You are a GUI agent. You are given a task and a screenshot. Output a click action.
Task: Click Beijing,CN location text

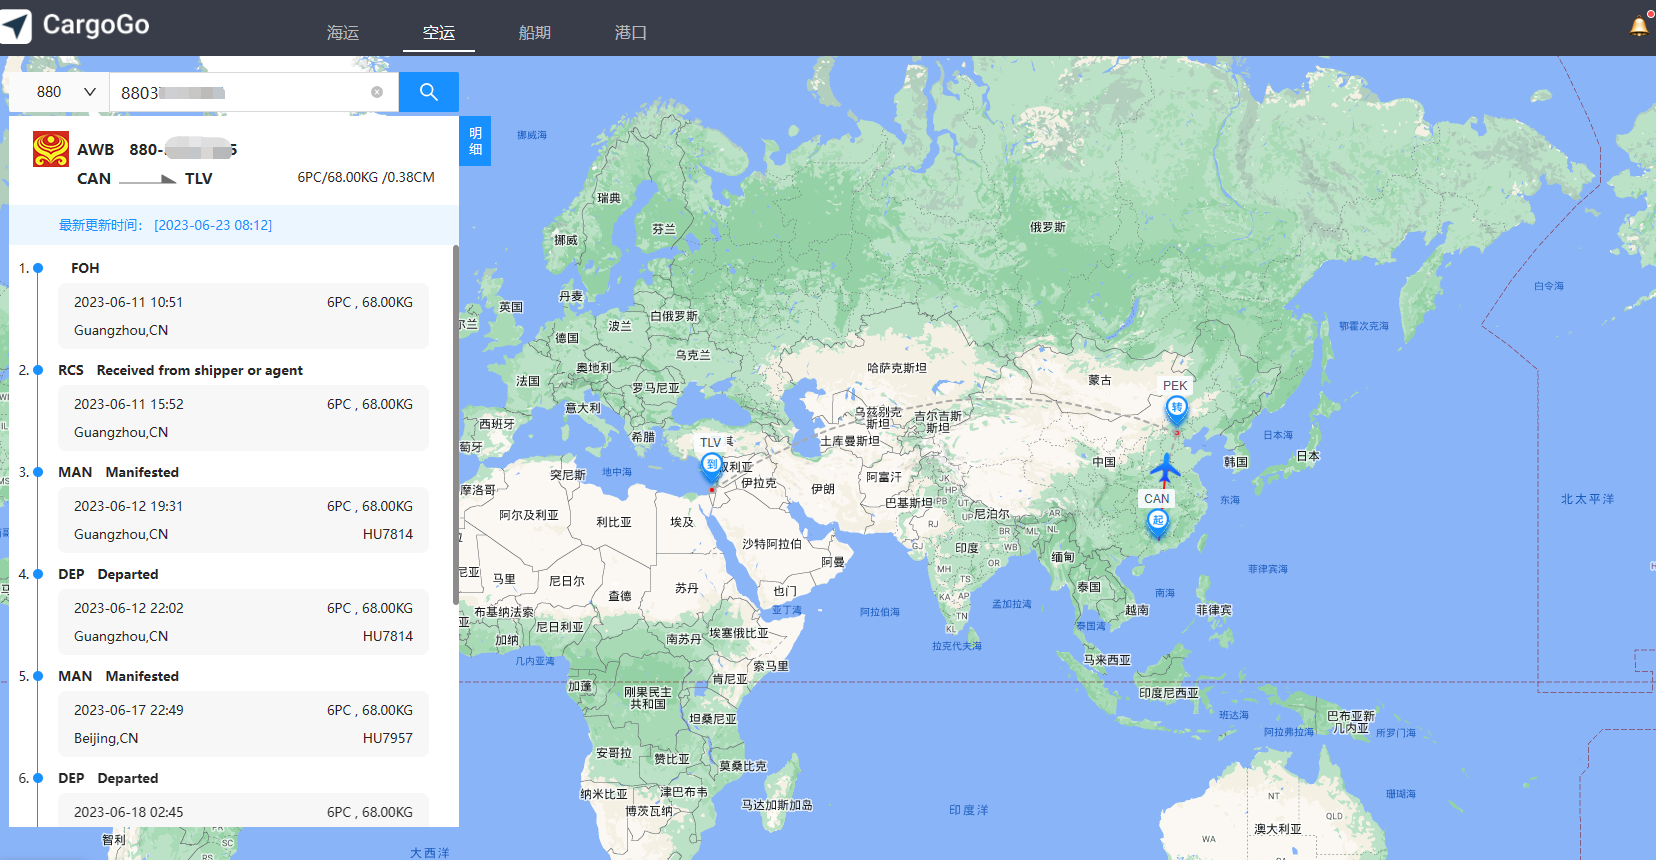click(106, 738)
